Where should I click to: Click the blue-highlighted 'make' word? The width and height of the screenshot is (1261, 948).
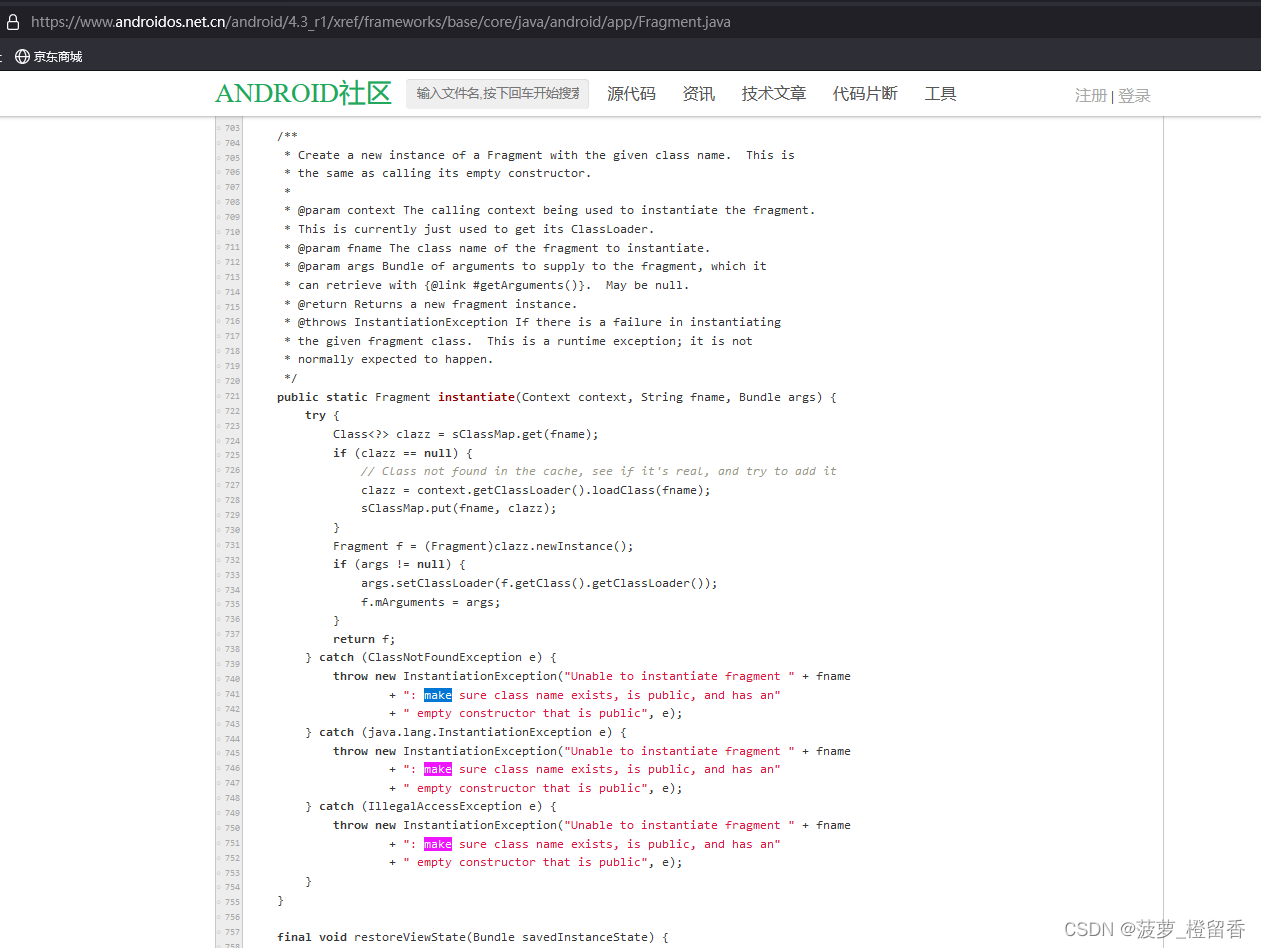(x=437, y=695)
